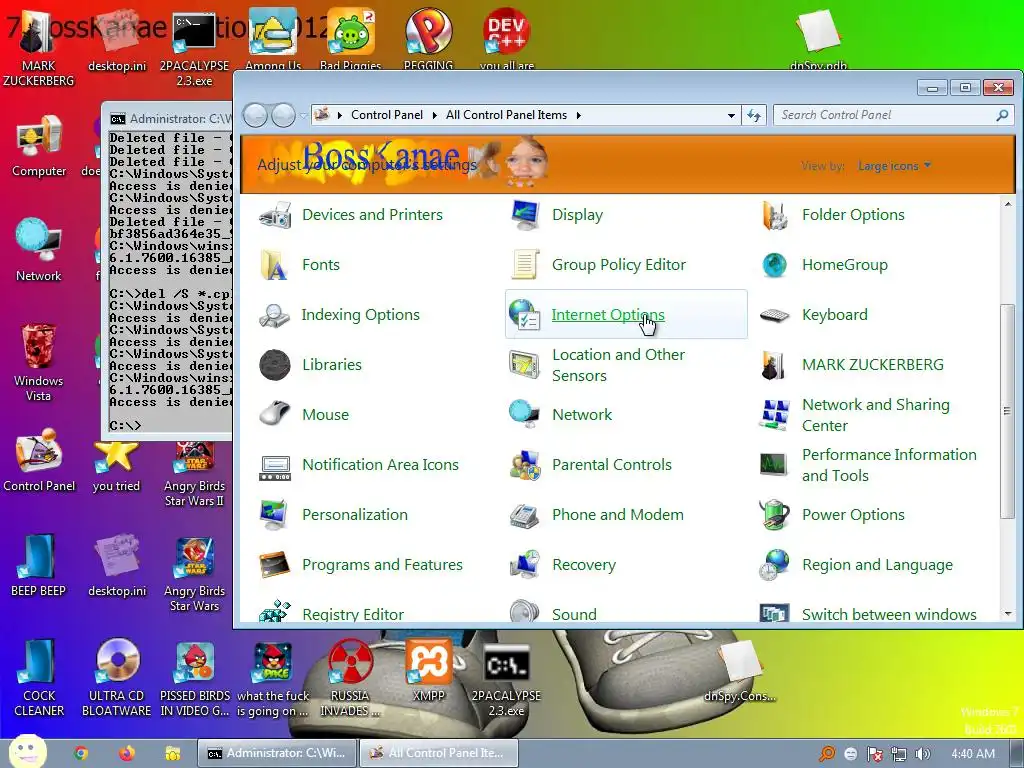This screenshot has height=768, width=1024.
Task: Expand the arrow after All Control Panel Items
Action: [x=579, y=116]
